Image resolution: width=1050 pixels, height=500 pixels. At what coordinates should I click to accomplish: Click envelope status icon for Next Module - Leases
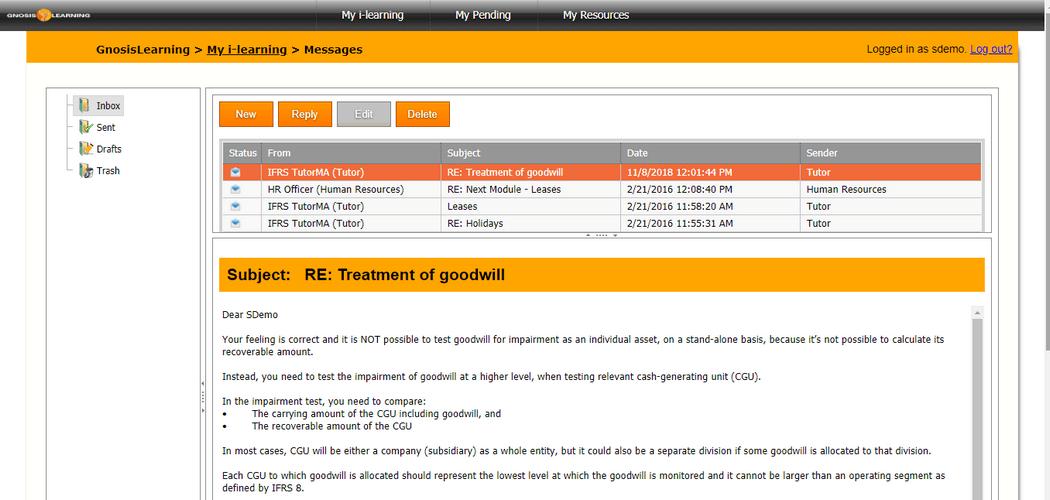coord(235,189)
